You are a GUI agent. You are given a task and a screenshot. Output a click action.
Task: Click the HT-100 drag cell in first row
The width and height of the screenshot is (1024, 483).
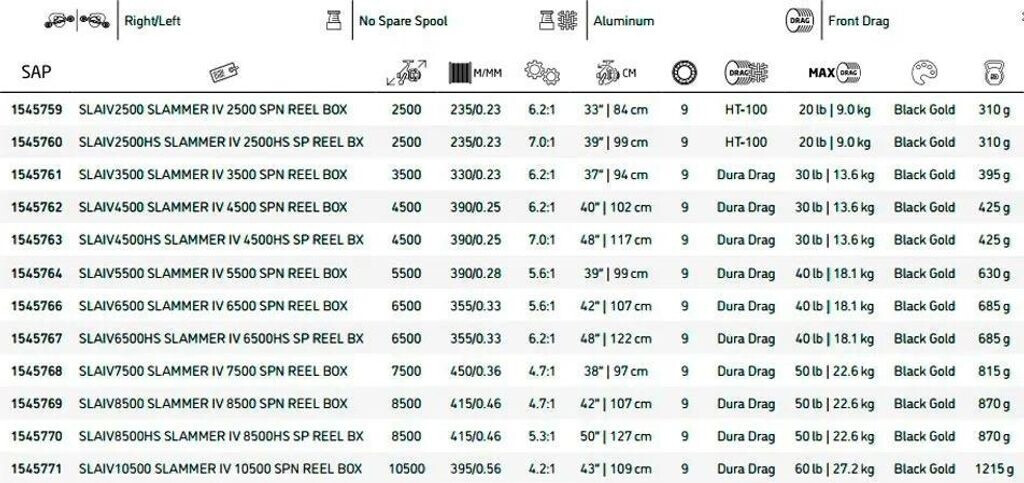click(745, 110)
